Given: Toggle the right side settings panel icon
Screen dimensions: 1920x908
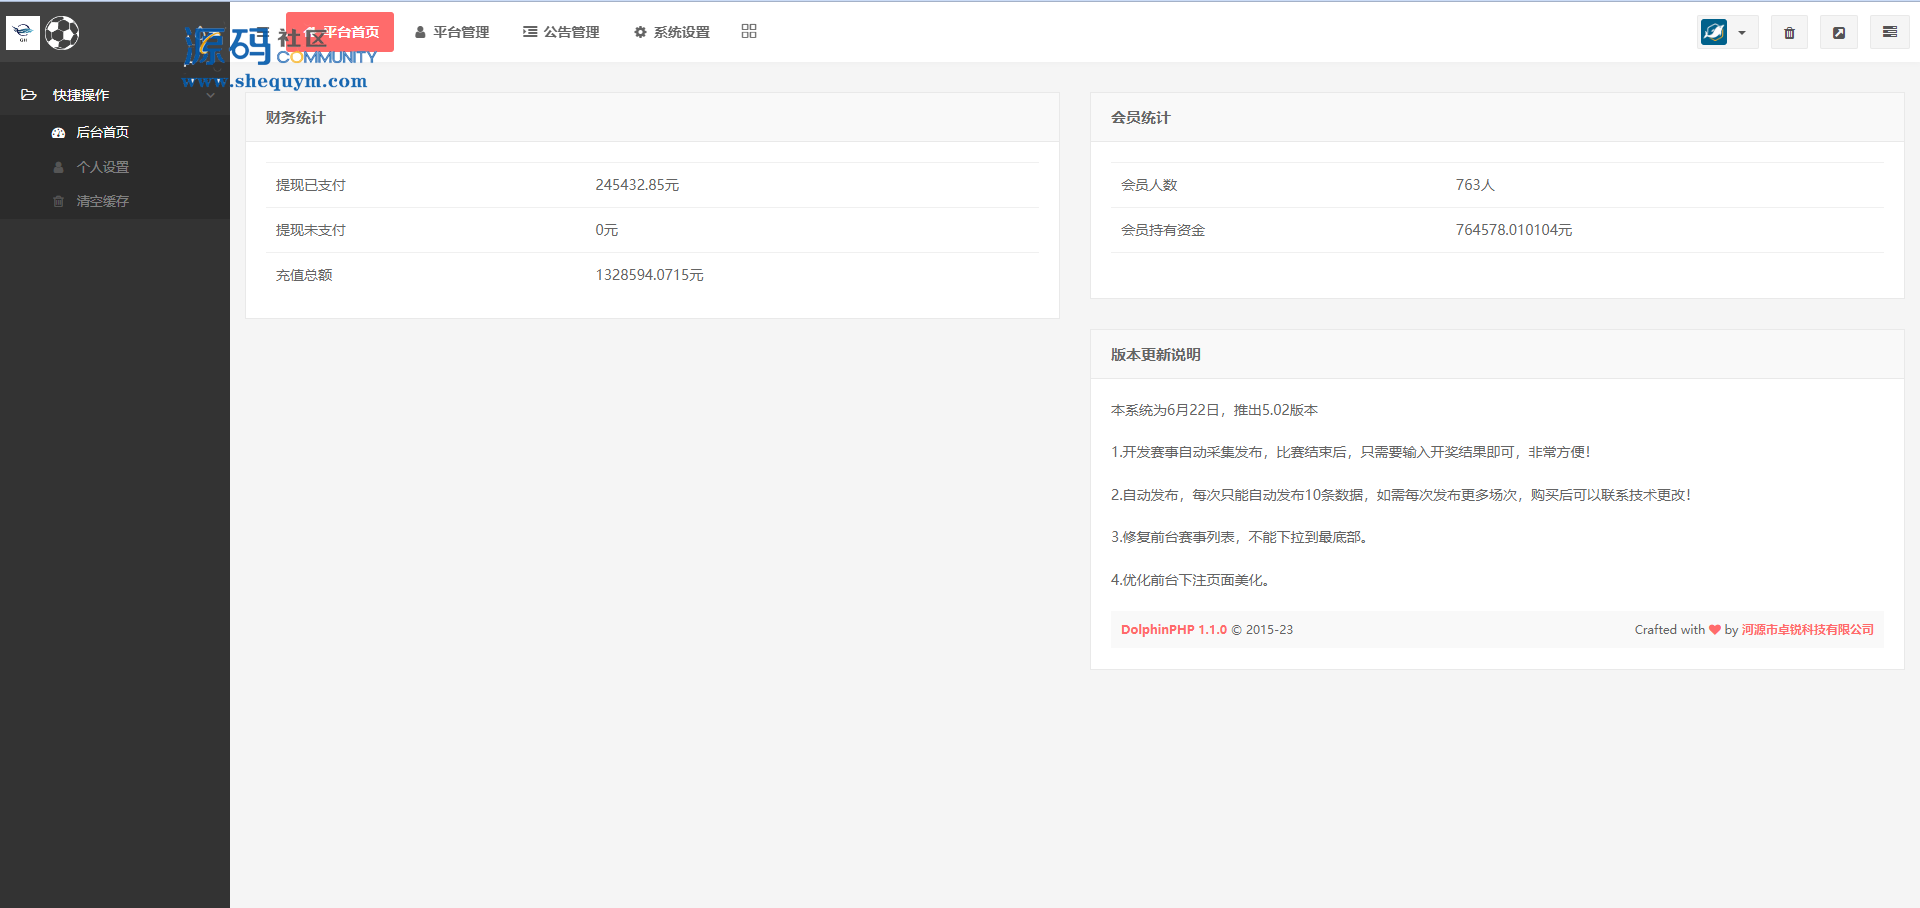Looking at the screenshot, I should pos(1890,33).
